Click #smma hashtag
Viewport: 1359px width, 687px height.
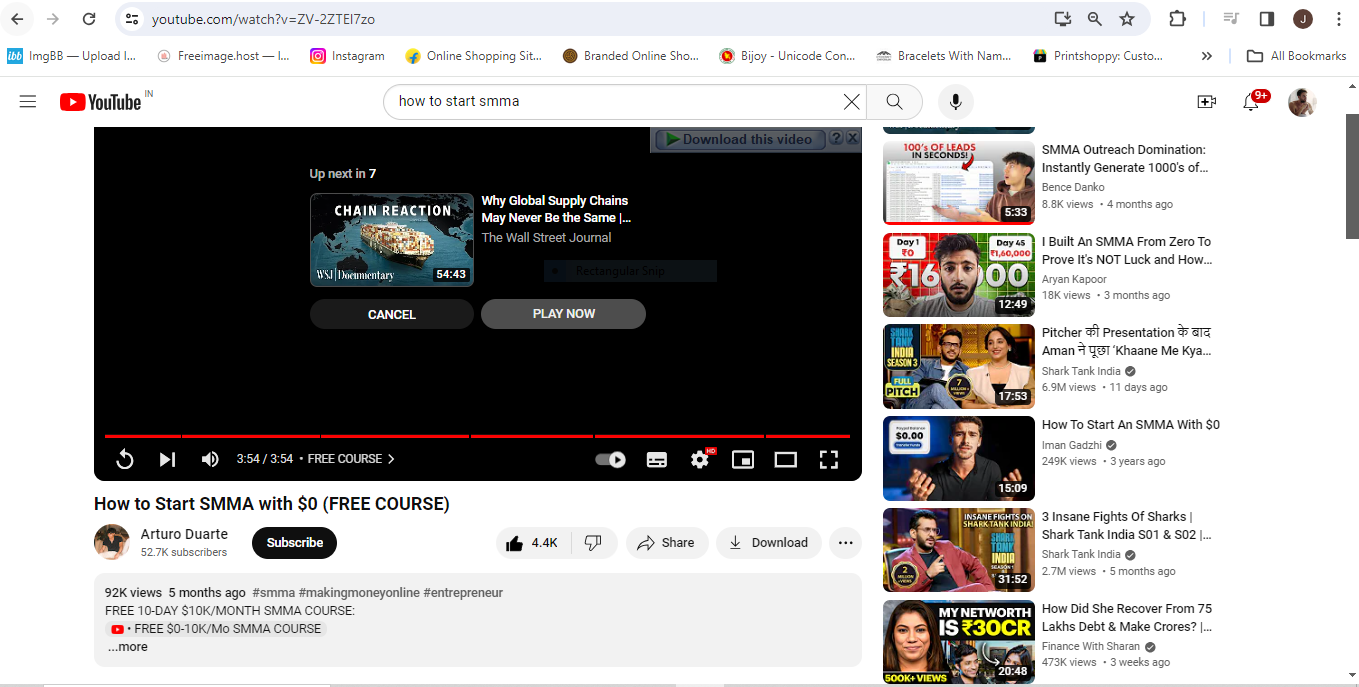(x=273, y=592)
